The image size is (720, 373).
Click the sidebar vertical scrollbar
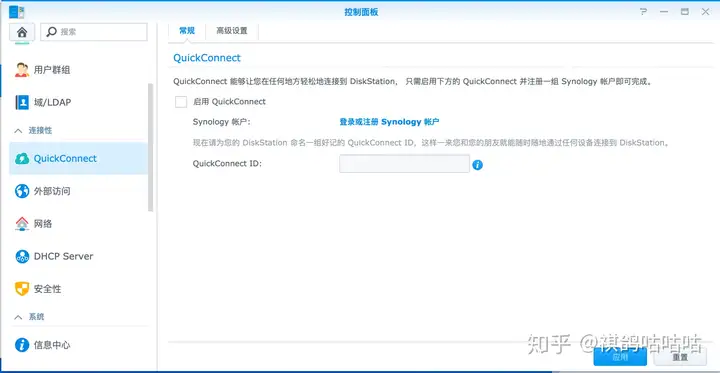tap(151, 147)
